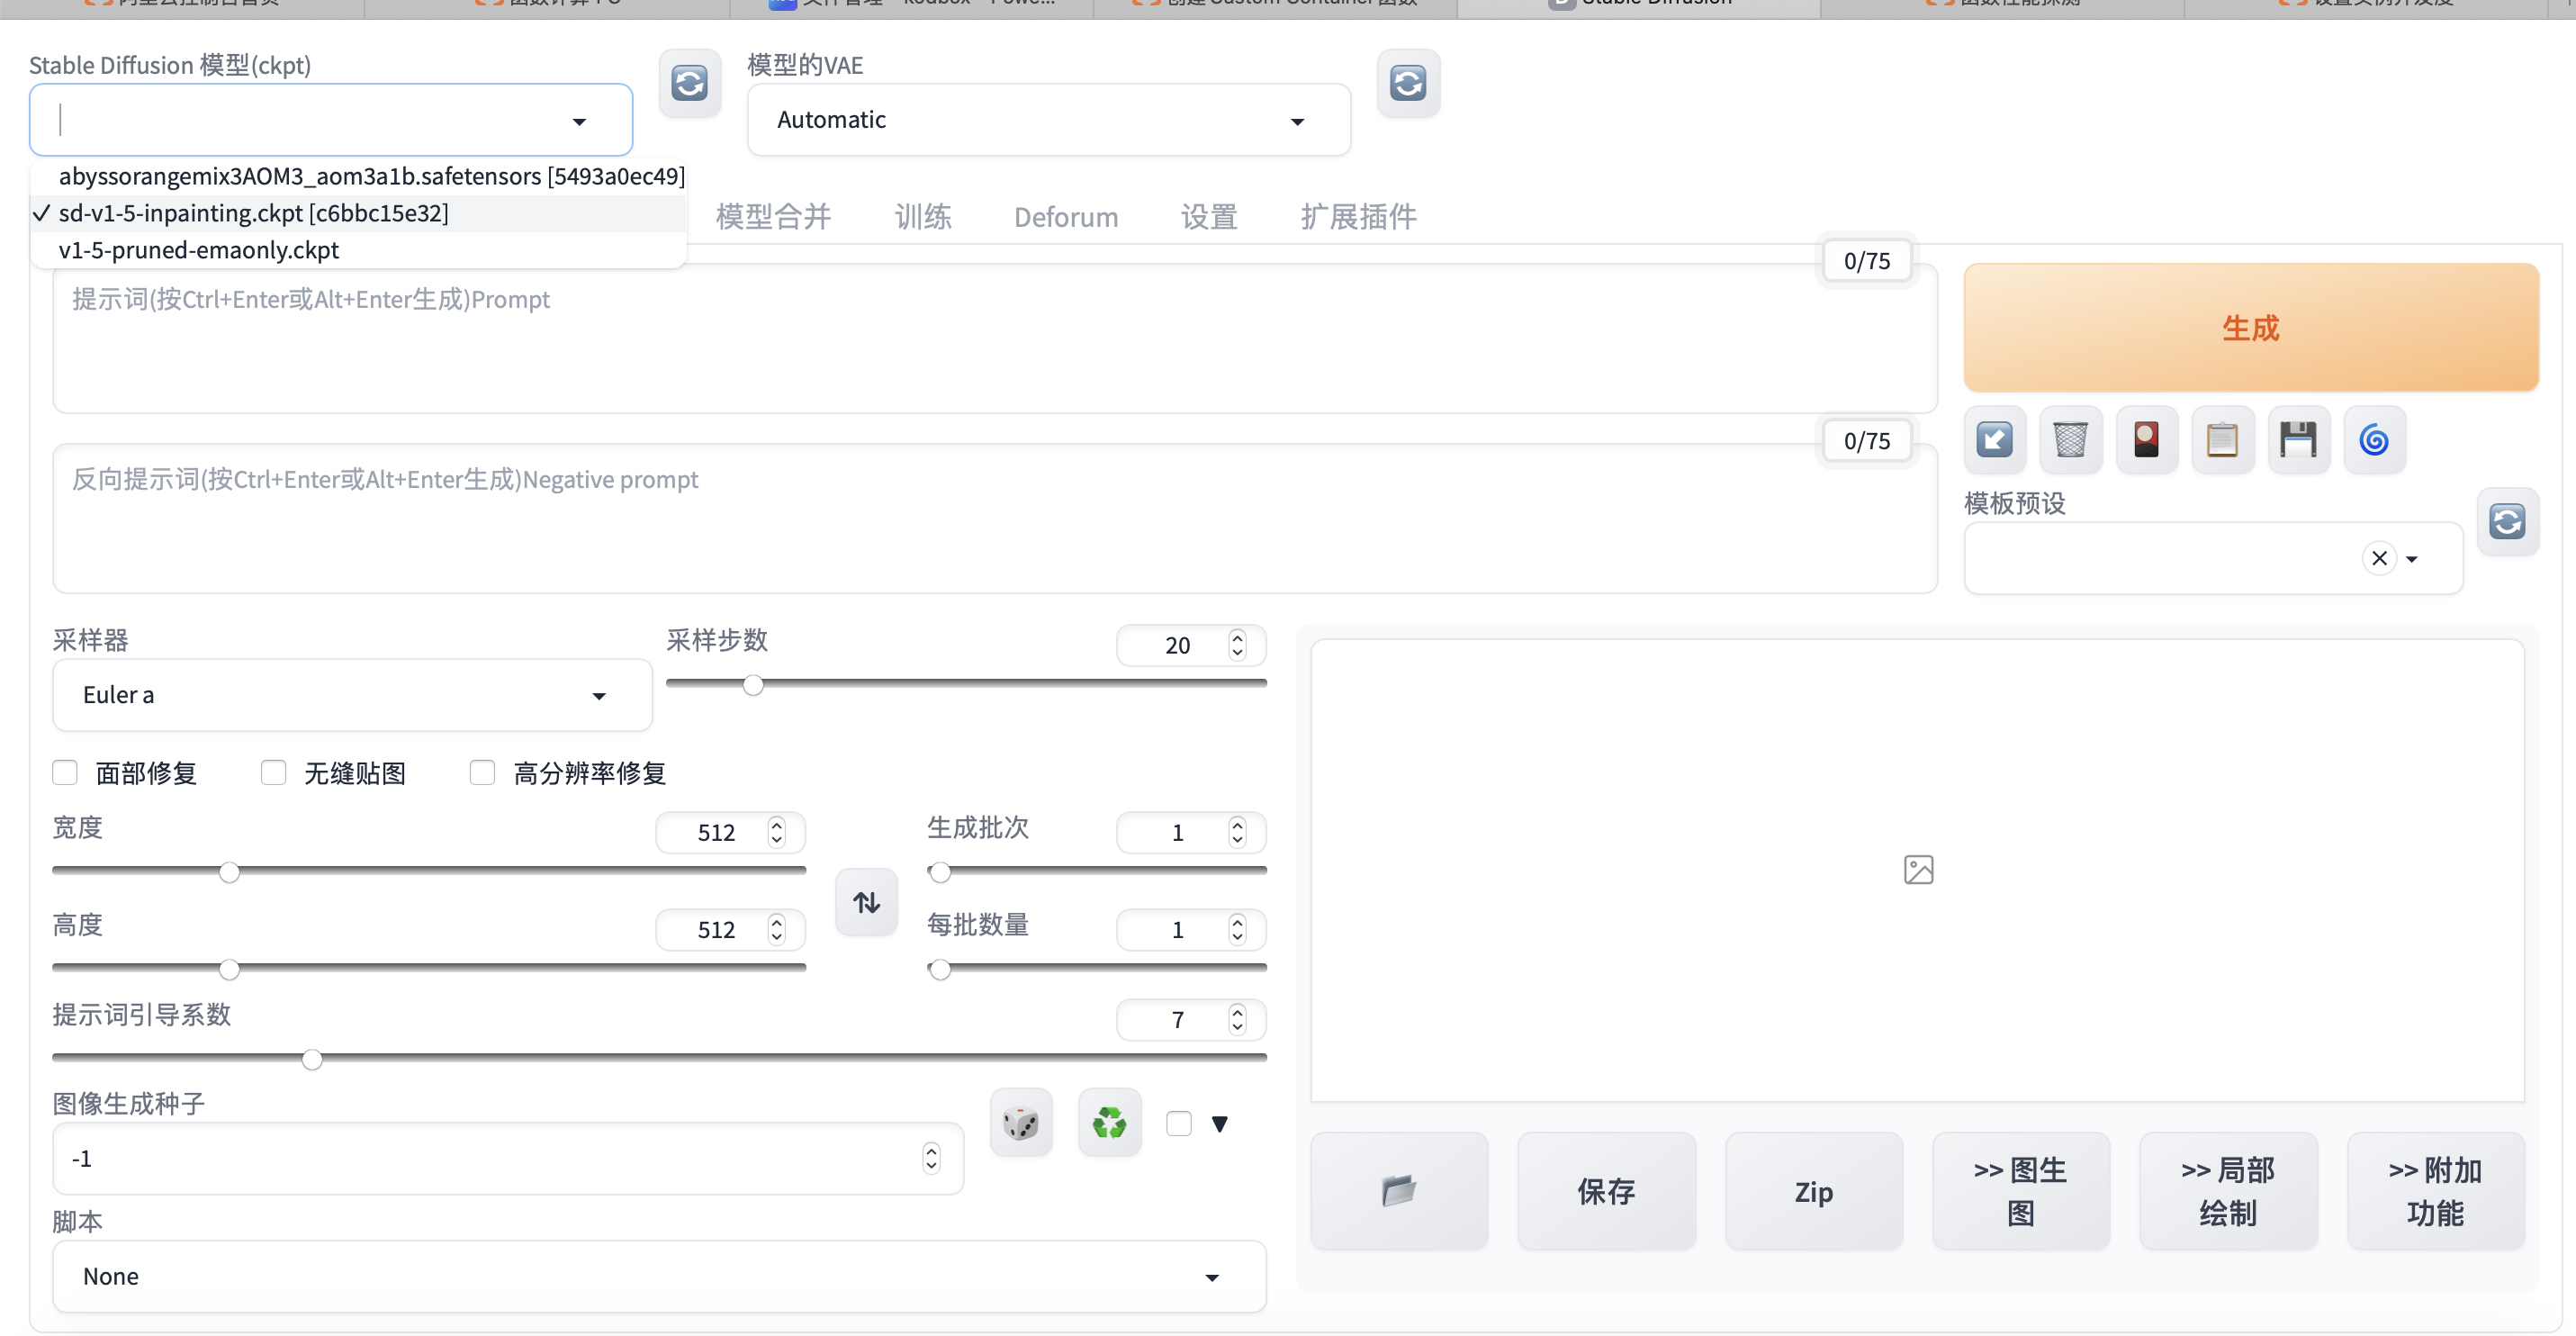Image resolution: width=2576 pixels, height=1336 pixels.
Task: Click the clipboard apply style icon
Action: [x=2222, y=440]
